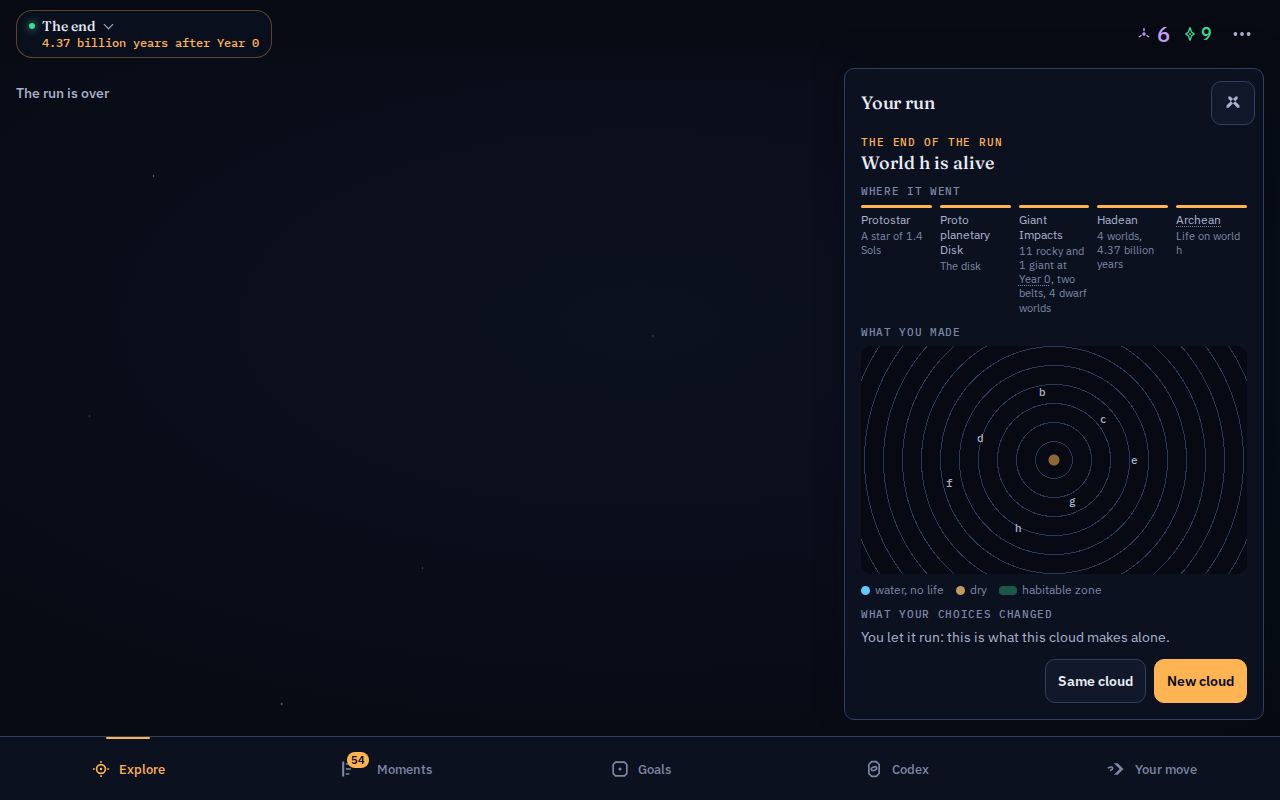Click the central star in the diagram
The width and height of the screenshot is (1280, 800).
(1053, 460)
